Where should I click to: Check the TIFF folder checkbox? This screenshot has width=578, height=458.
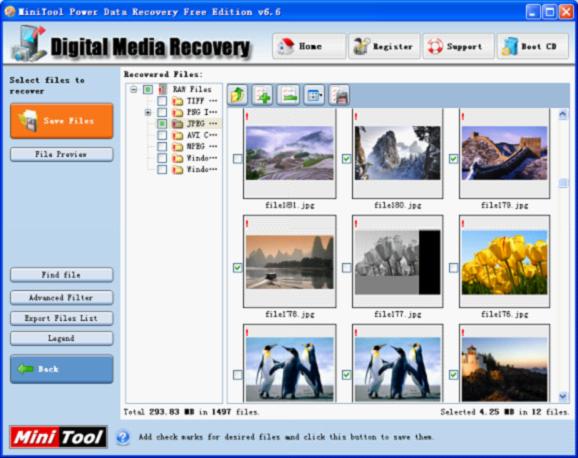tap(162, 101)
